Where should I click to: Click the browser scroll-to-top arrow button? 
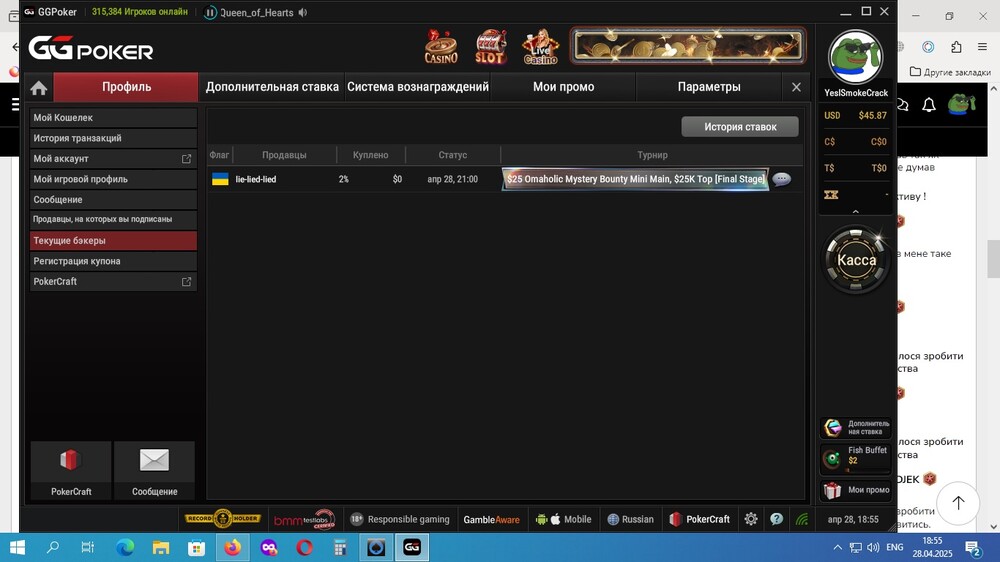958,503
